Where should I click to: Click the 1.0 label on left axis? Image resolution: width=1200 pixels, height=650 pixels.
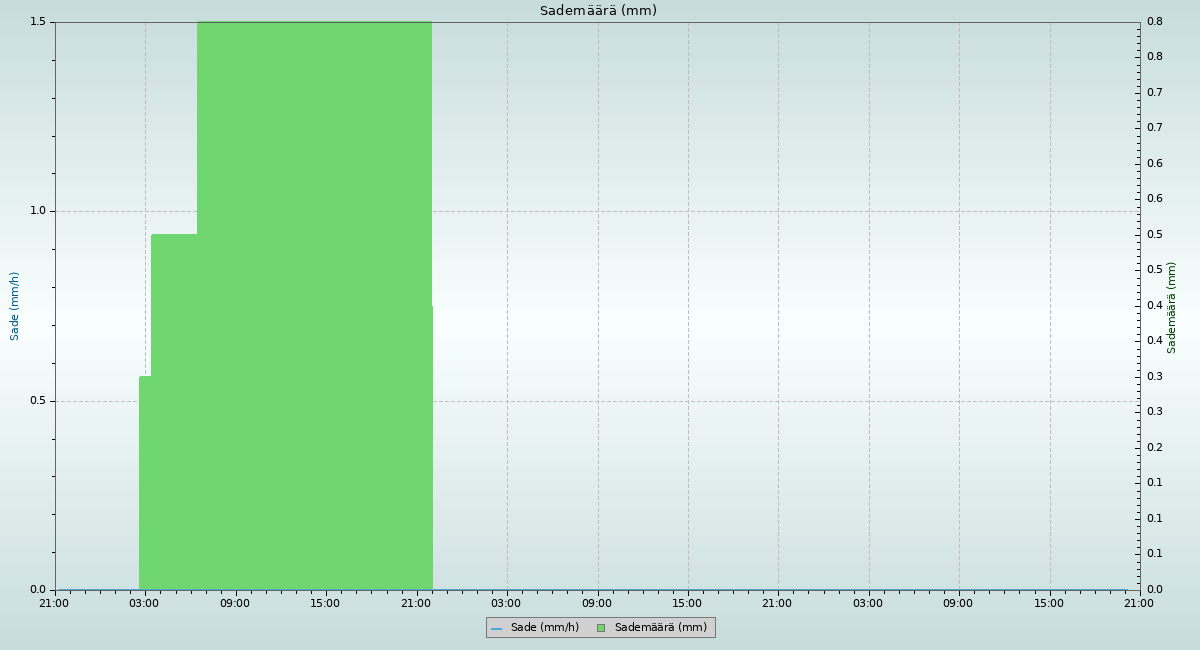coord(39,211)
